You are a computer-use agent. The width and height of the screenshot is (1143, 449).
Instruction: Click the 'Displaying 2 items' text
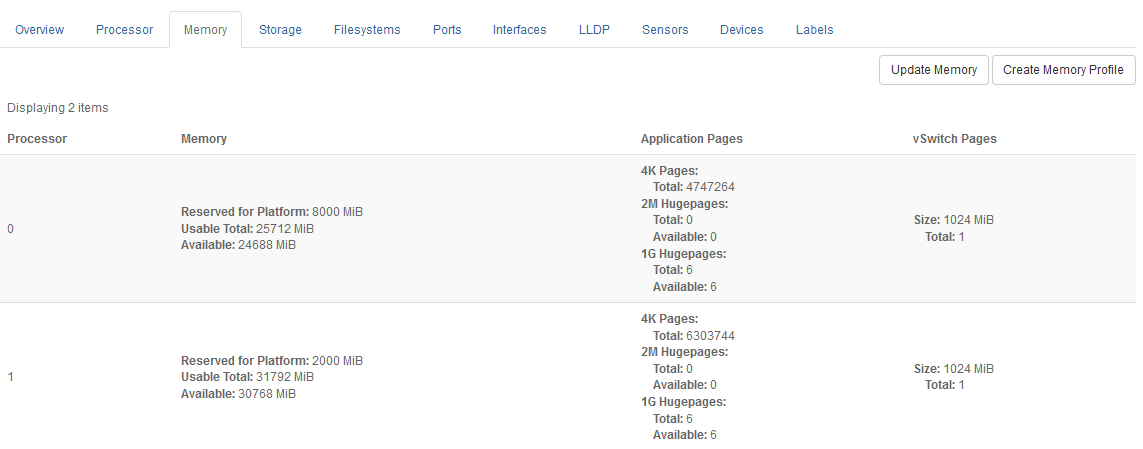[57, 108]
